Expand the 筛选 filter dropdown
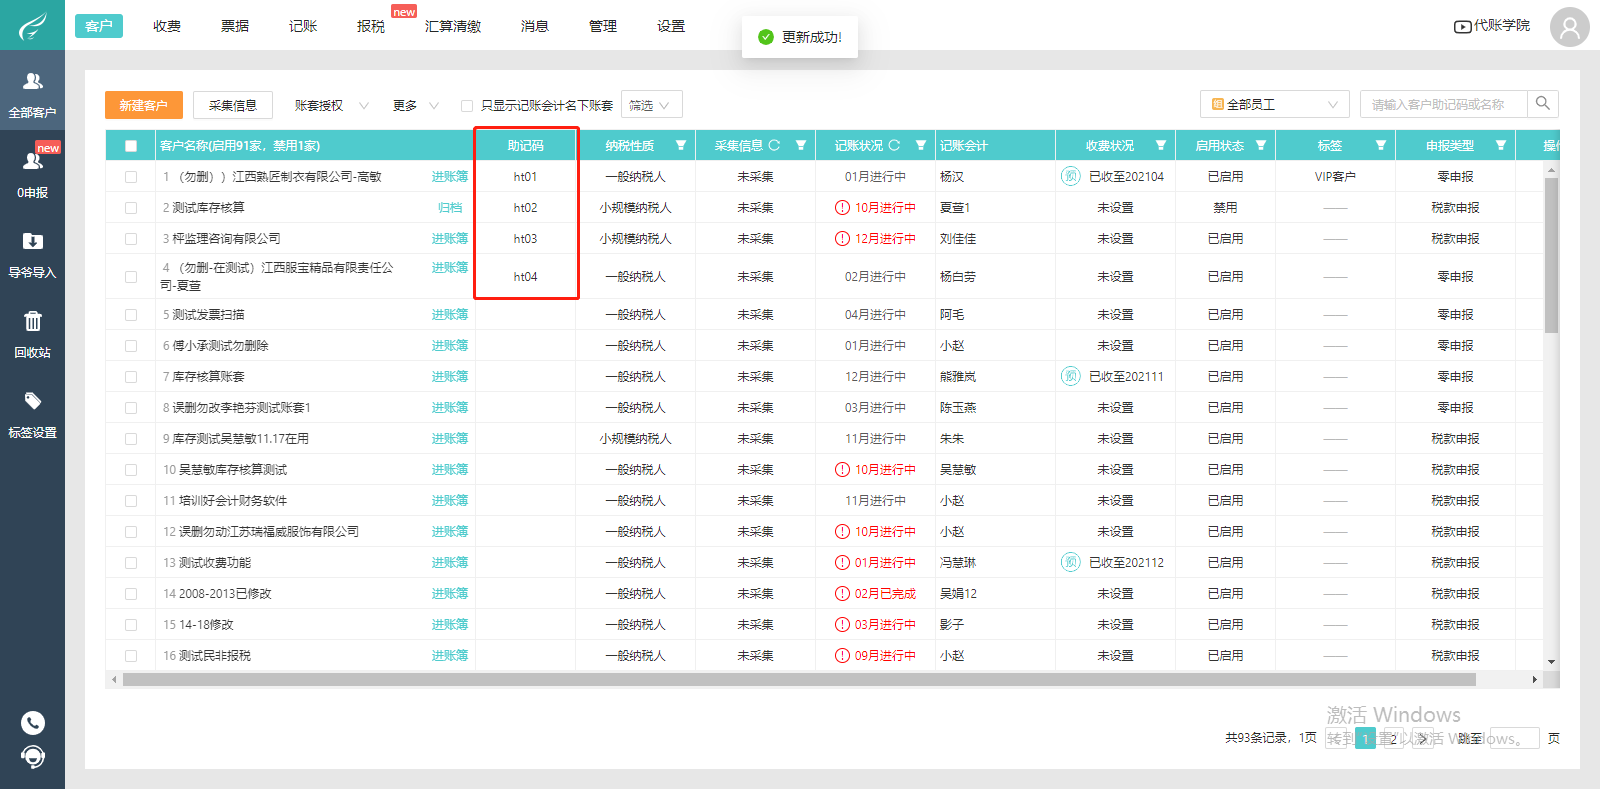The image size is (1600, 789). [x=651, y=105]
